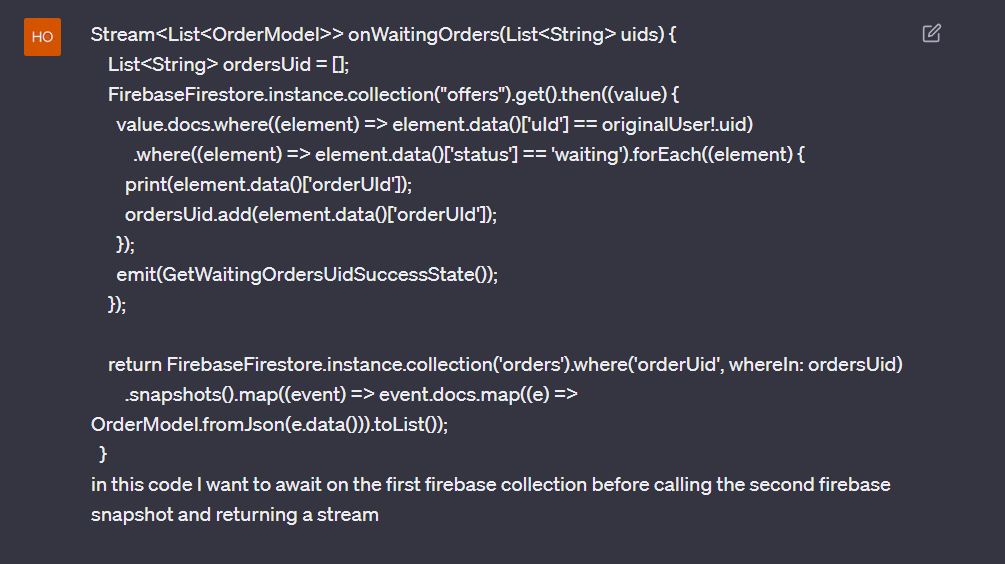Click the 'waiting' status forEach line

click(x=469, y=154)
